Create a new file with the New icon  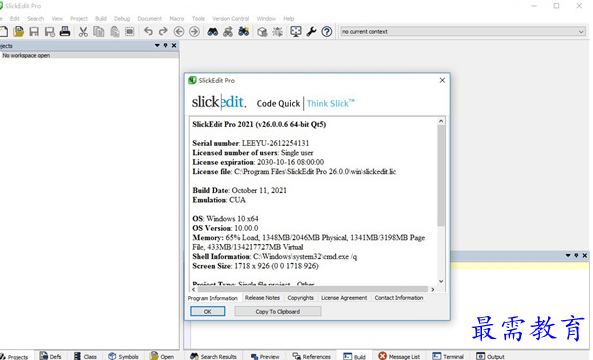point(3,31)
